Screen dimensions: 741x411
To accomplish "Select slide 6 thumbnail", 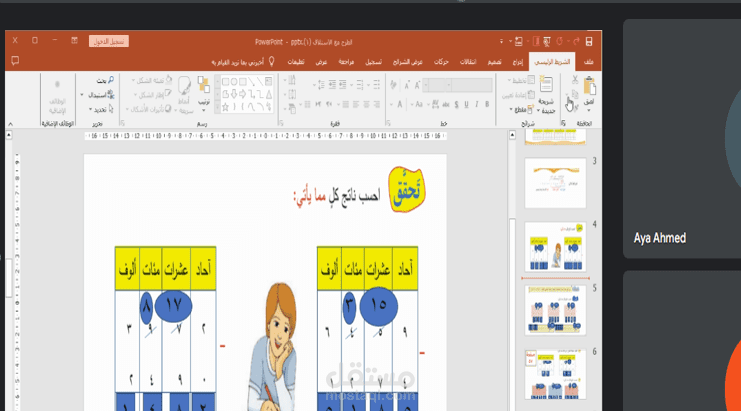I will click(555, 374).
